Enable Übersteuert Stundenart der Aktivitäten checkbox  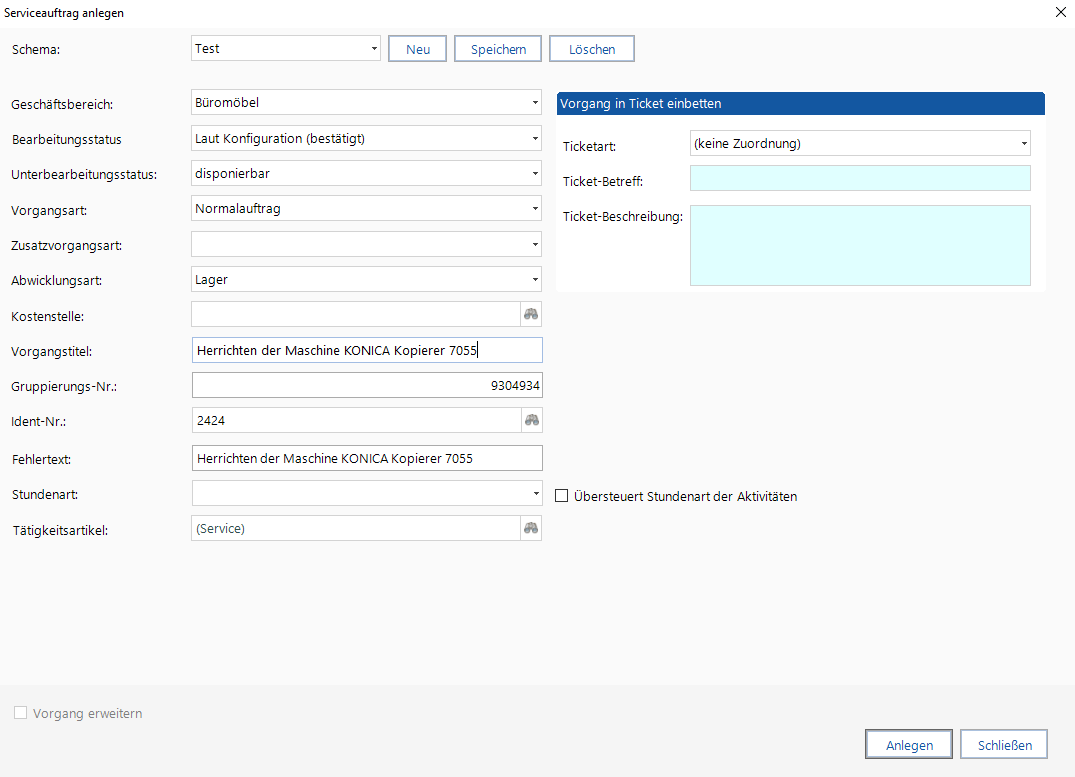tap(562, 496)
